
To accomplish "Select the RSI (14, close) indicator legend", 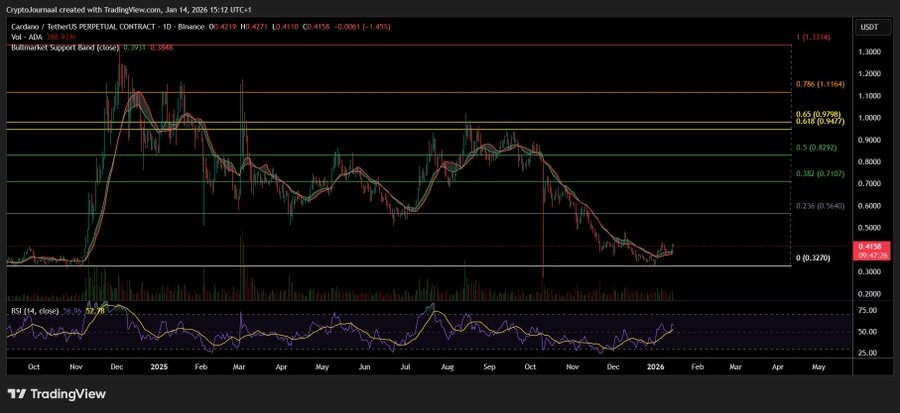I will [x=33, y=310].
